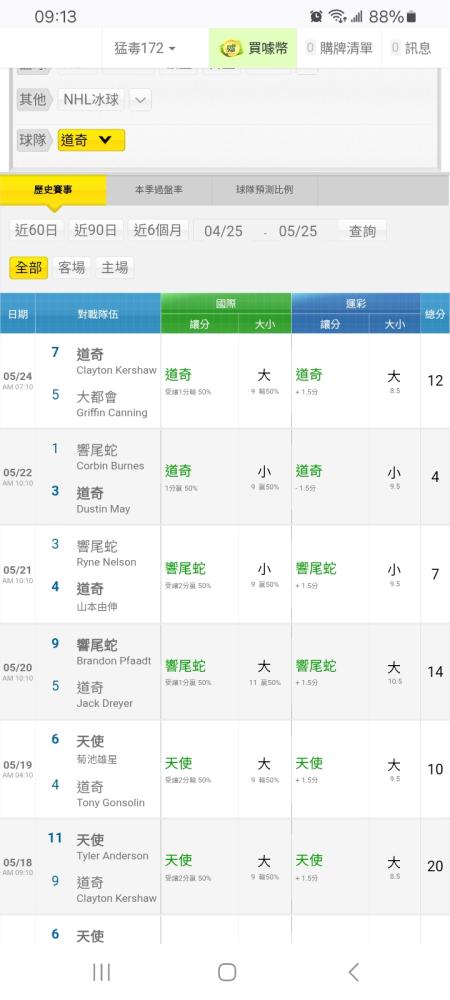Click pitcher name Jack Dreyer

(x=105, y=703)
